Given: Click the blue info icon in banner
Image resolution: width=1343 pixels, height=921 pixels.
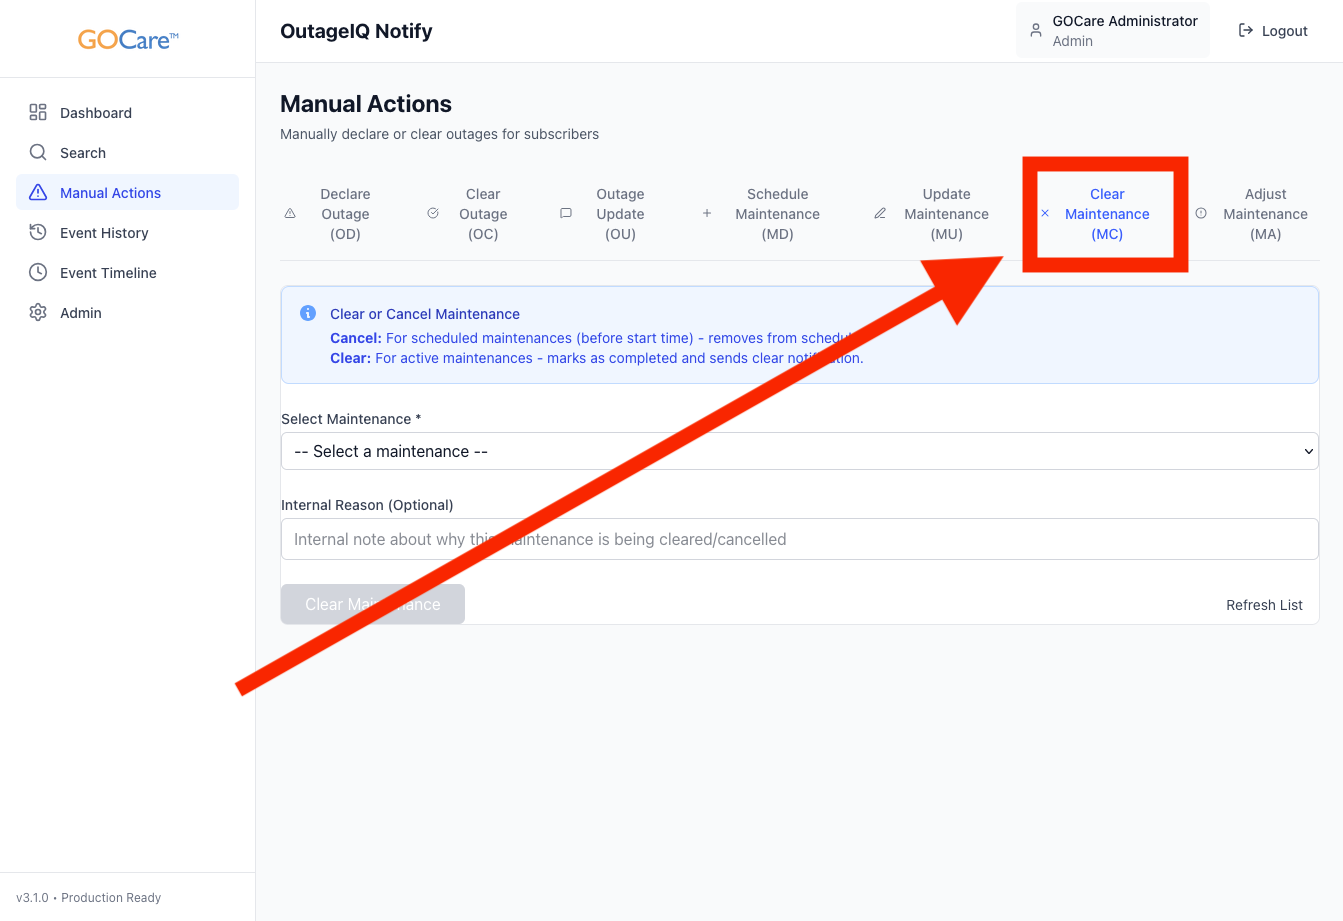Looking at the screenshot, I should [308, 314].
